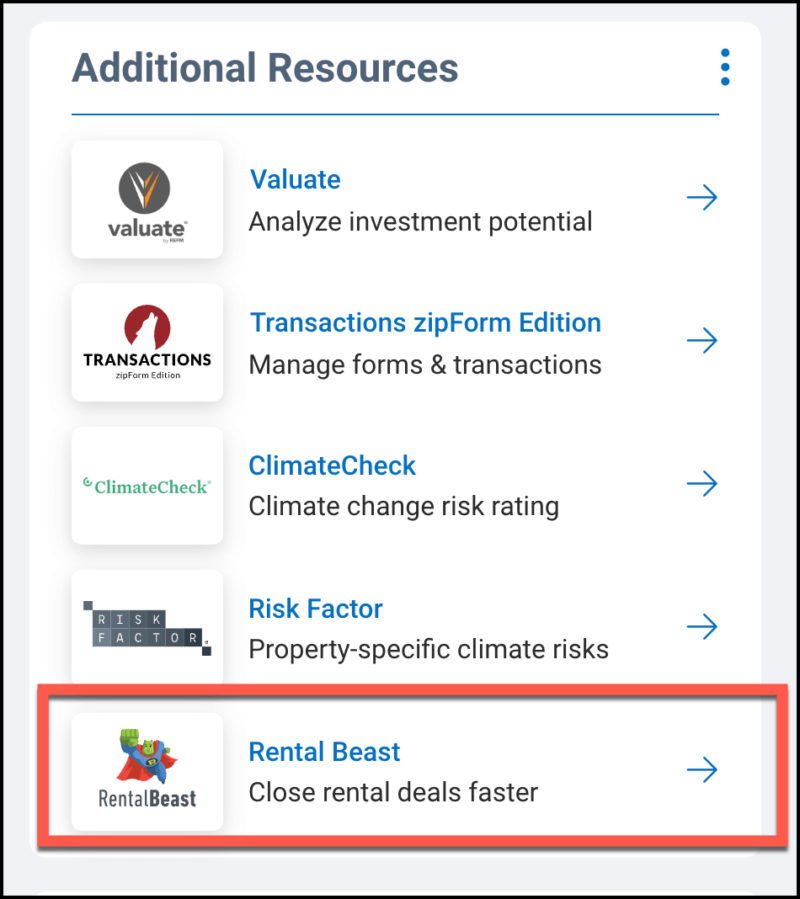This screenshot has height=899, width=800.
Task: Open the Valuate resource link
Action: pyautogui.click(x=295, y=179)
